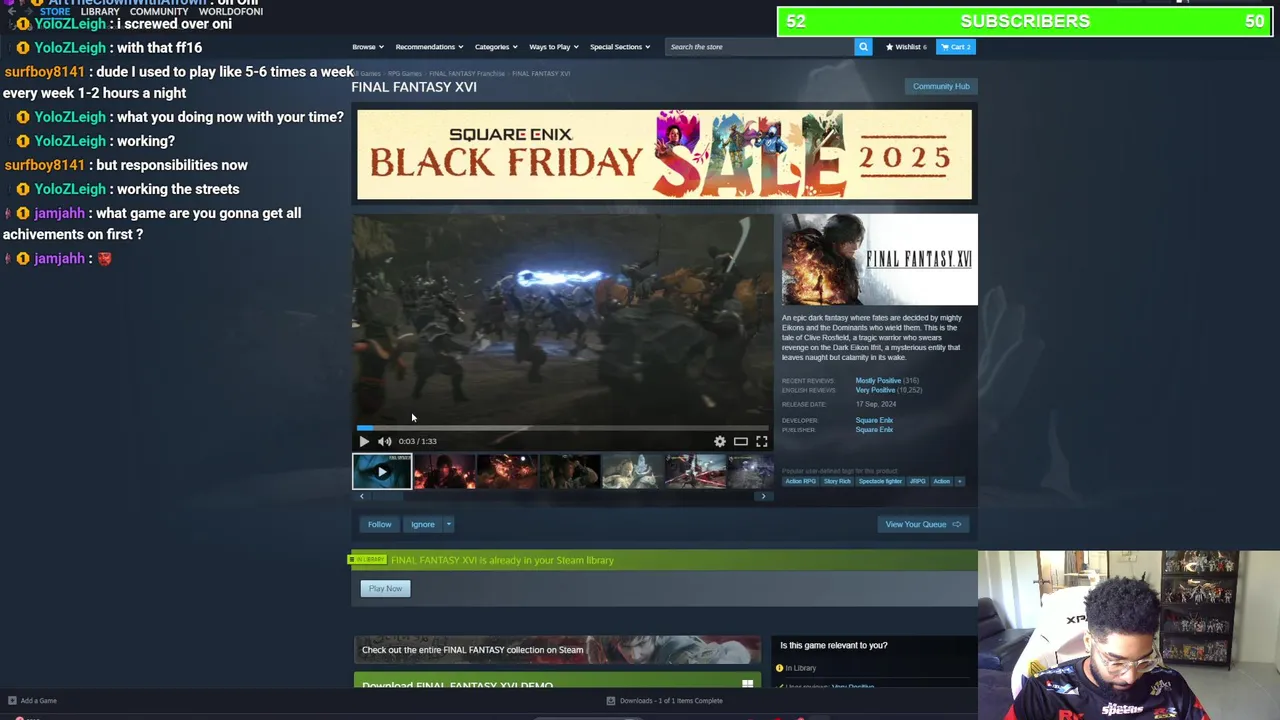
Task: Click the green SUBSCRIBERS goal bar
Action: (1025, 21)
